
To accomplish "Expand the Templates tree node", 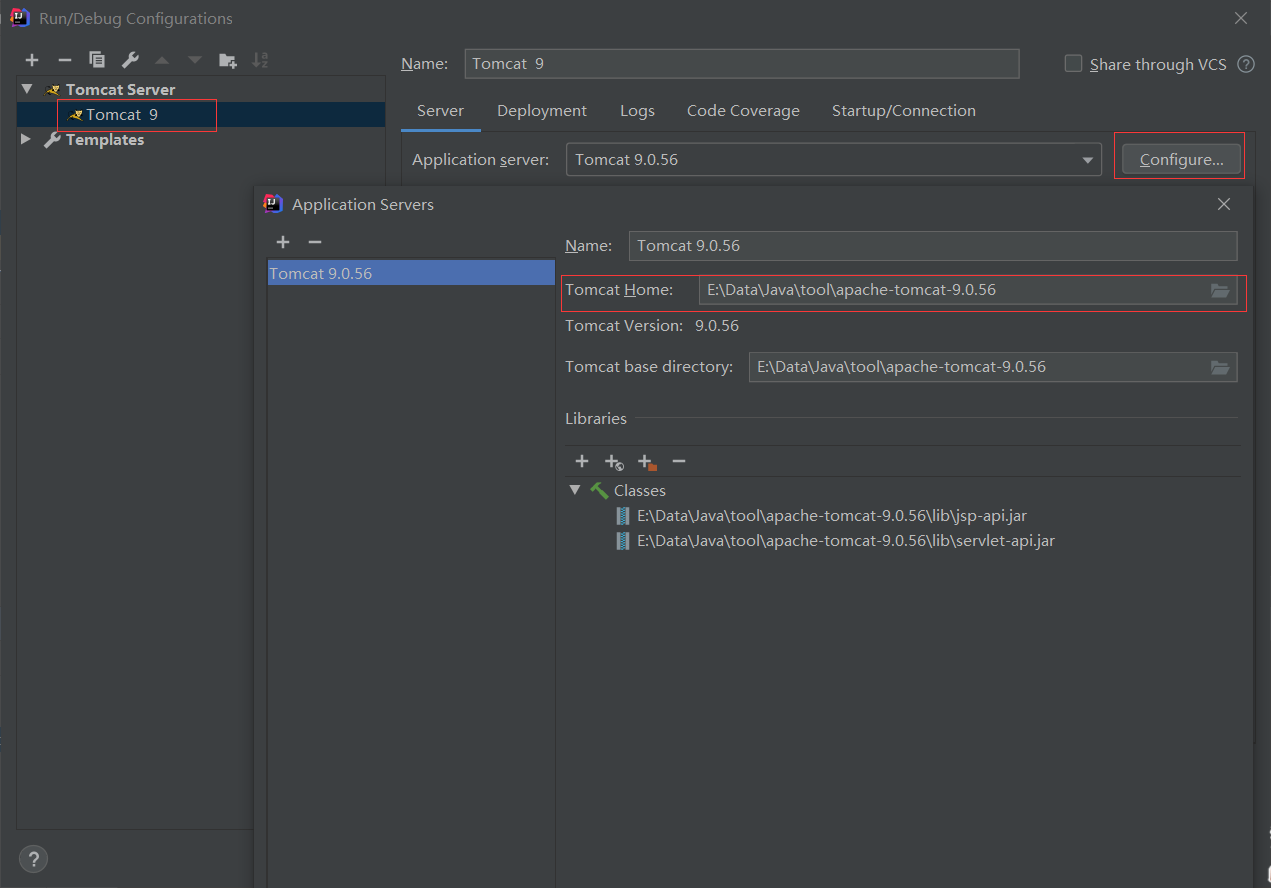I will tap(27, 140).
